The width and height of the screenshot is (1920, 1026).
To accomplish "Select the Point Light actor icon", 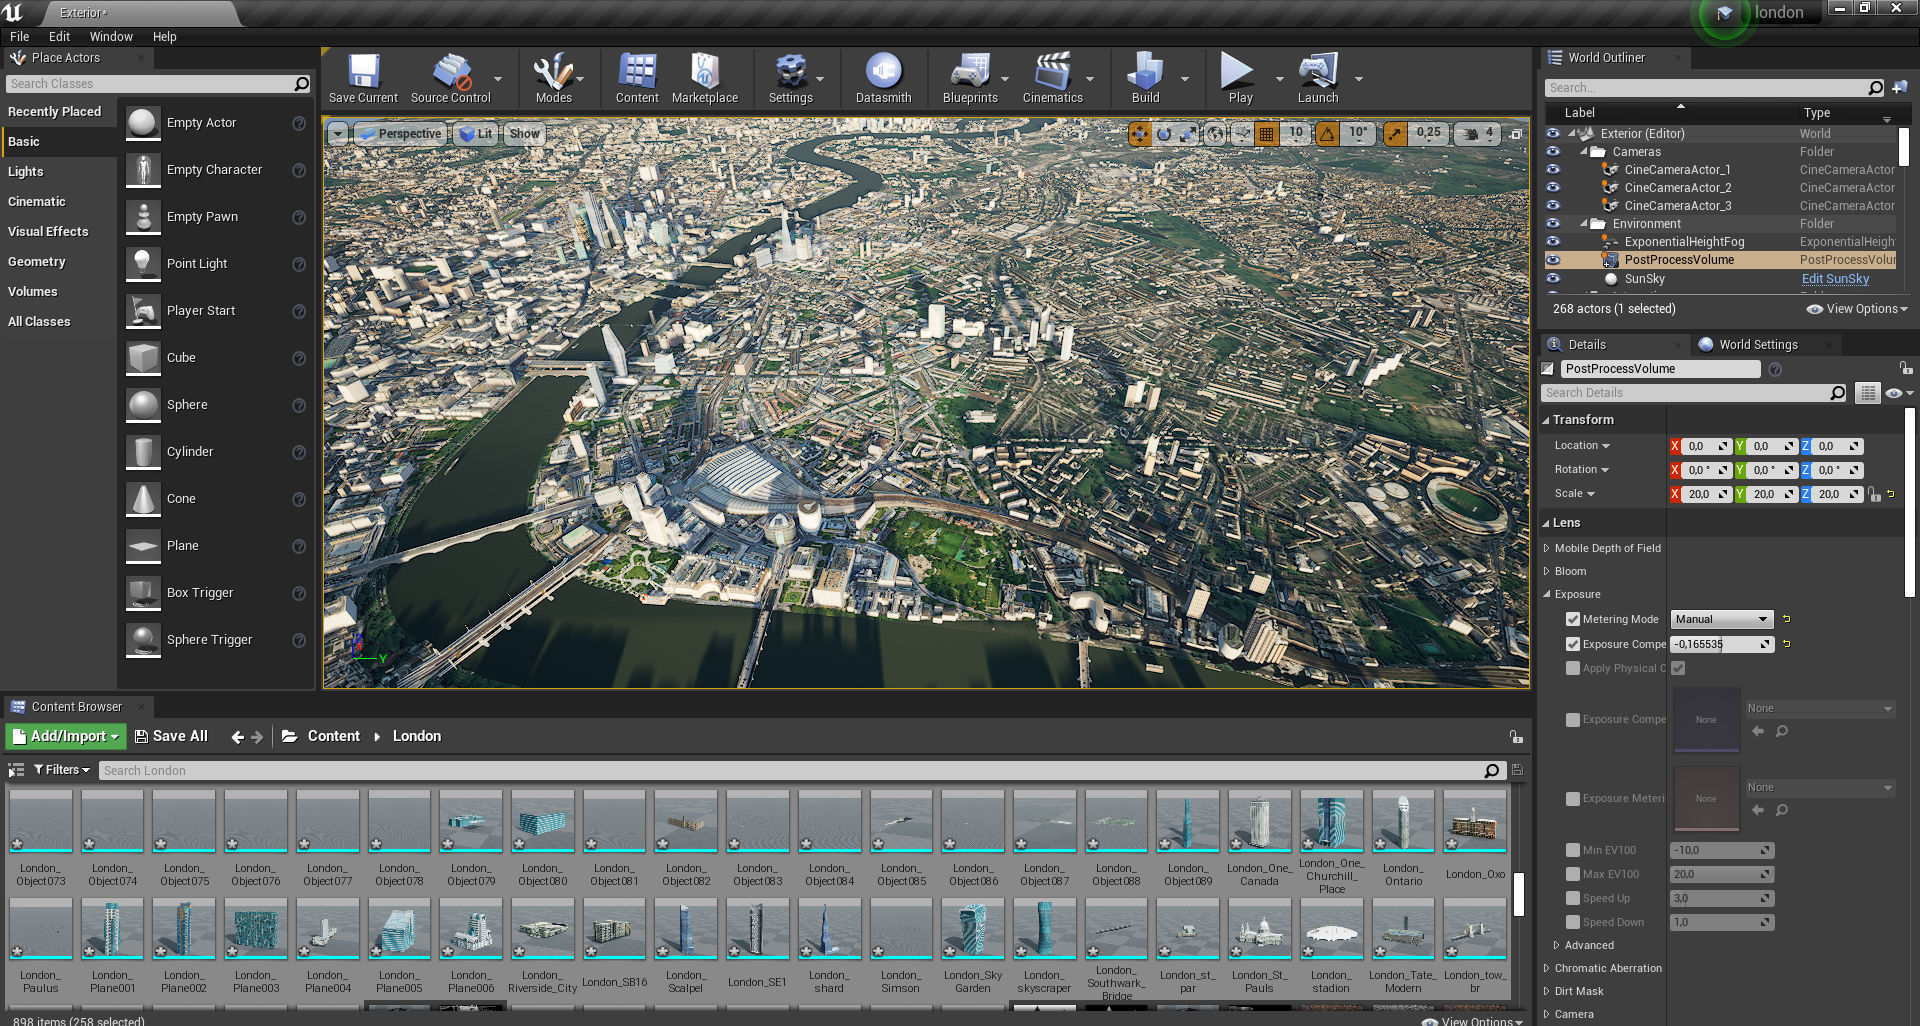I will coord(143,264).
